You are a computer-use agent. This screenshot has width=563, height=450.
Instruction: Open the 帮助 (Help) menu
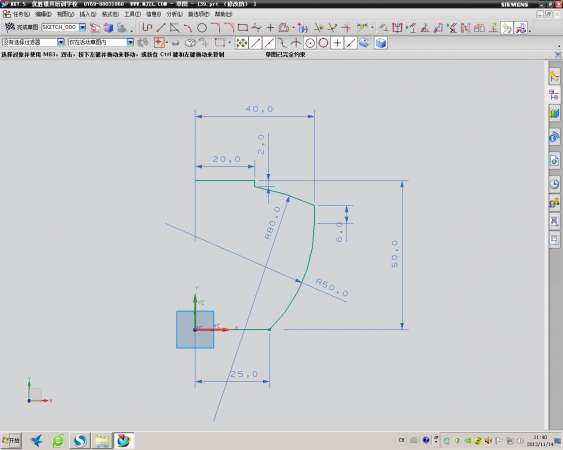(x=223, y=14)
